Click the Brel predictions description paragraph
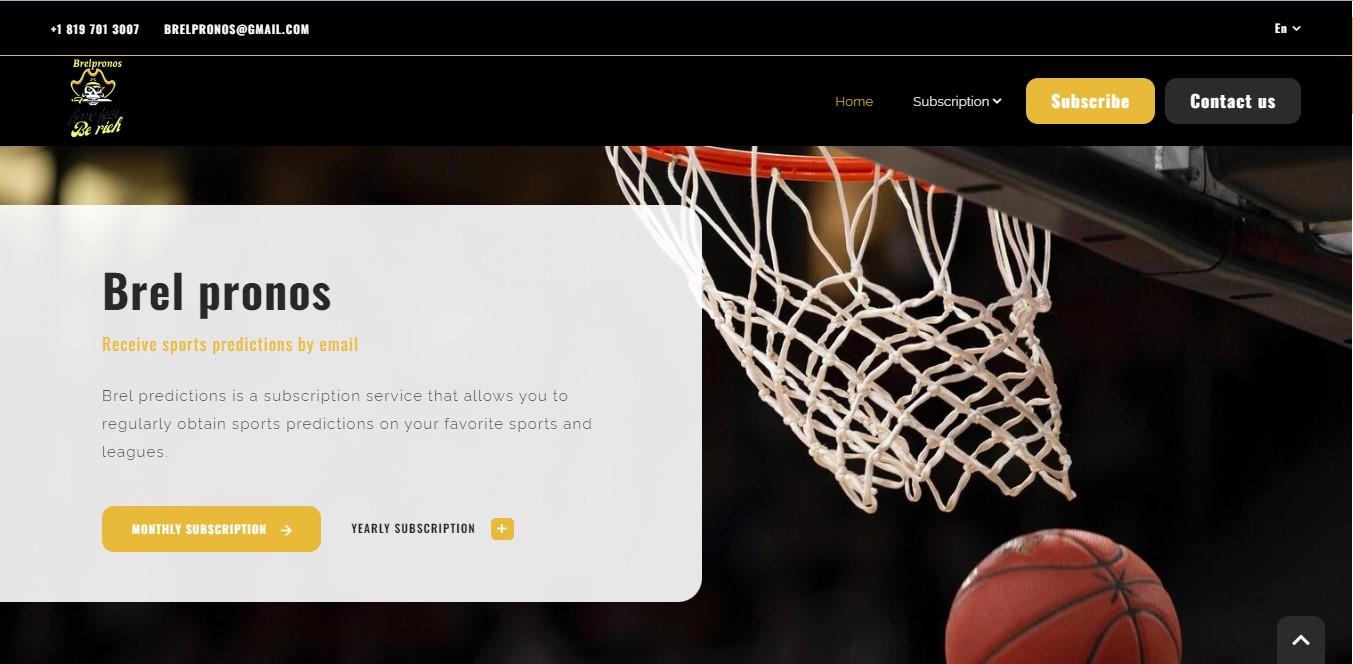The image size is (1353, 664). [347, 424]
